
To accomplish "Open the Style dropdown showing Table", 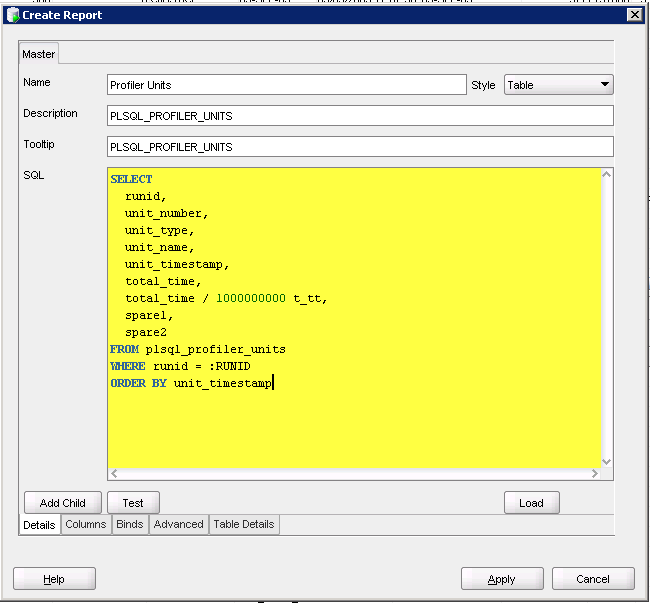I will 558,85.
